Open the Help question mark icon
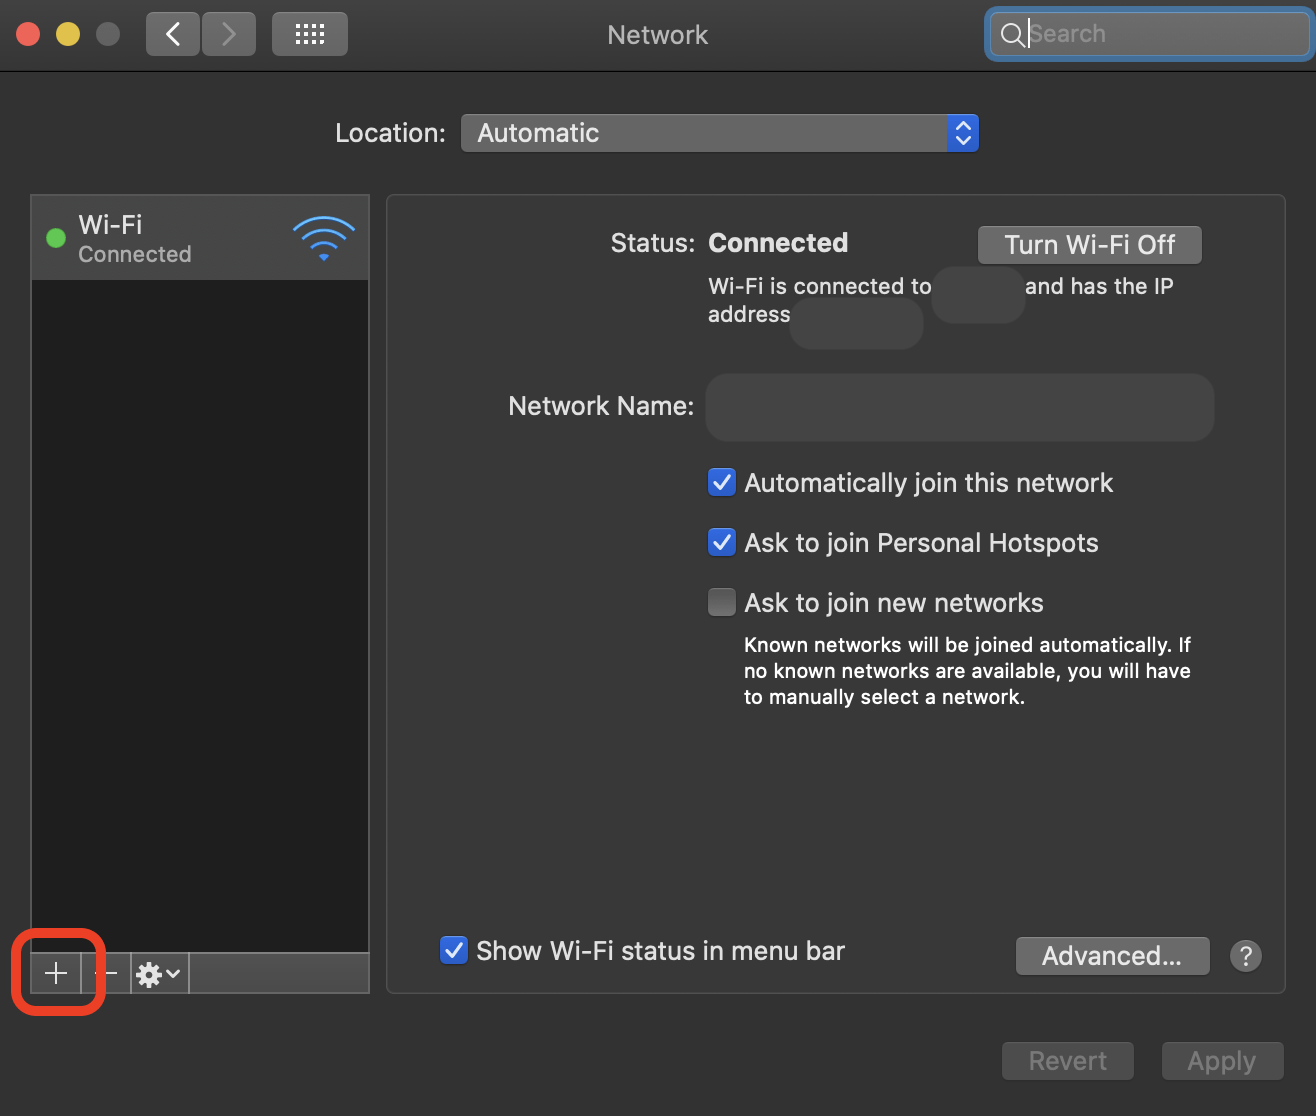1316x1116 pixels. 1245,956
